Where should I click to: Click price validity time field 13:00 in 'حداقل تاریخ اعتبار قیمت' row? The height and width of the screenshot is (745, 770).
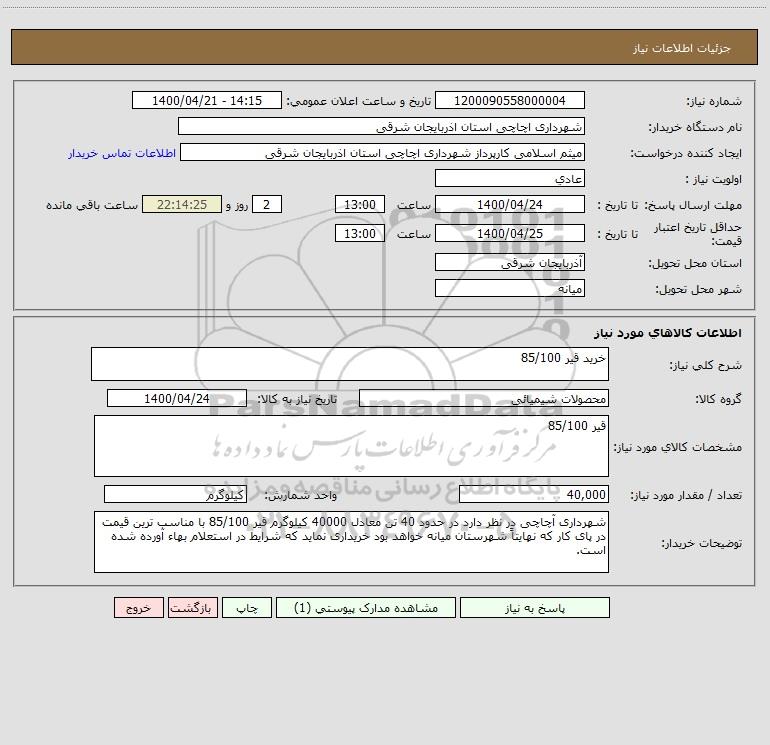(x=359, y=233)
